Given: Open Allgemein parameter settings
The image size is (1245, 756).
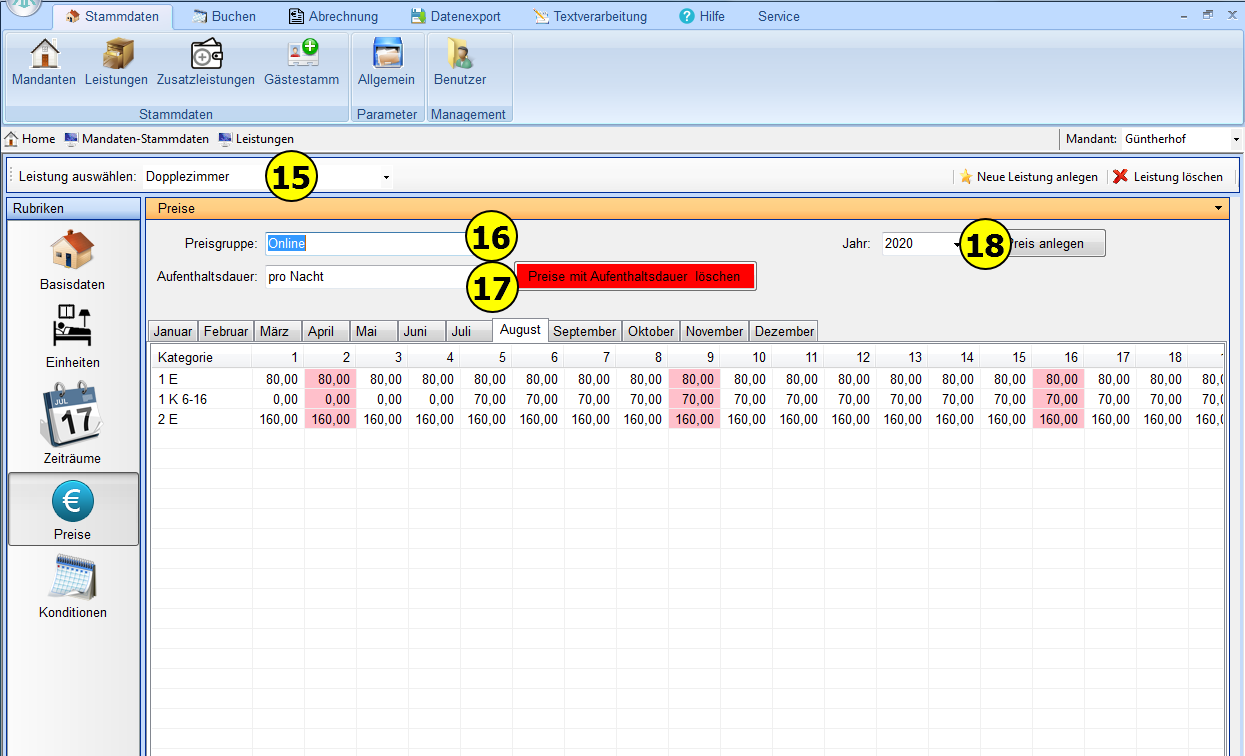Looking at the screenshot, I should point(386,62).
